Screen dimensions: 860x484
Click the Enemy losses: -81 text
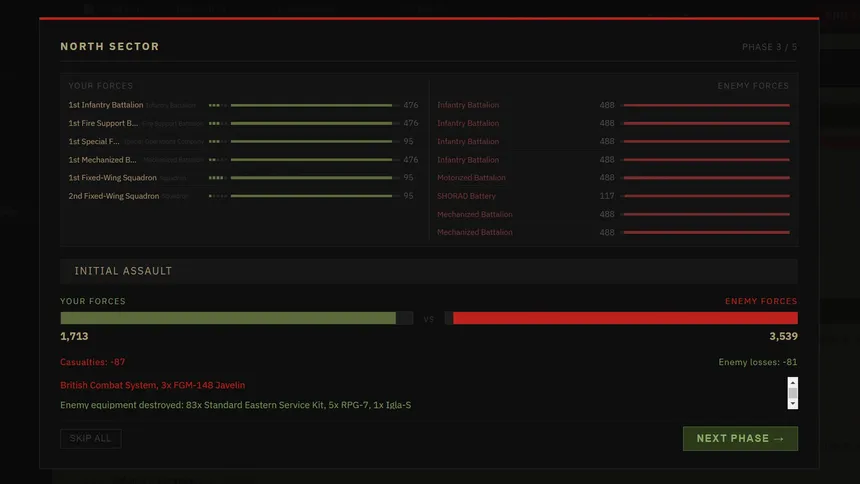(758, 362)
